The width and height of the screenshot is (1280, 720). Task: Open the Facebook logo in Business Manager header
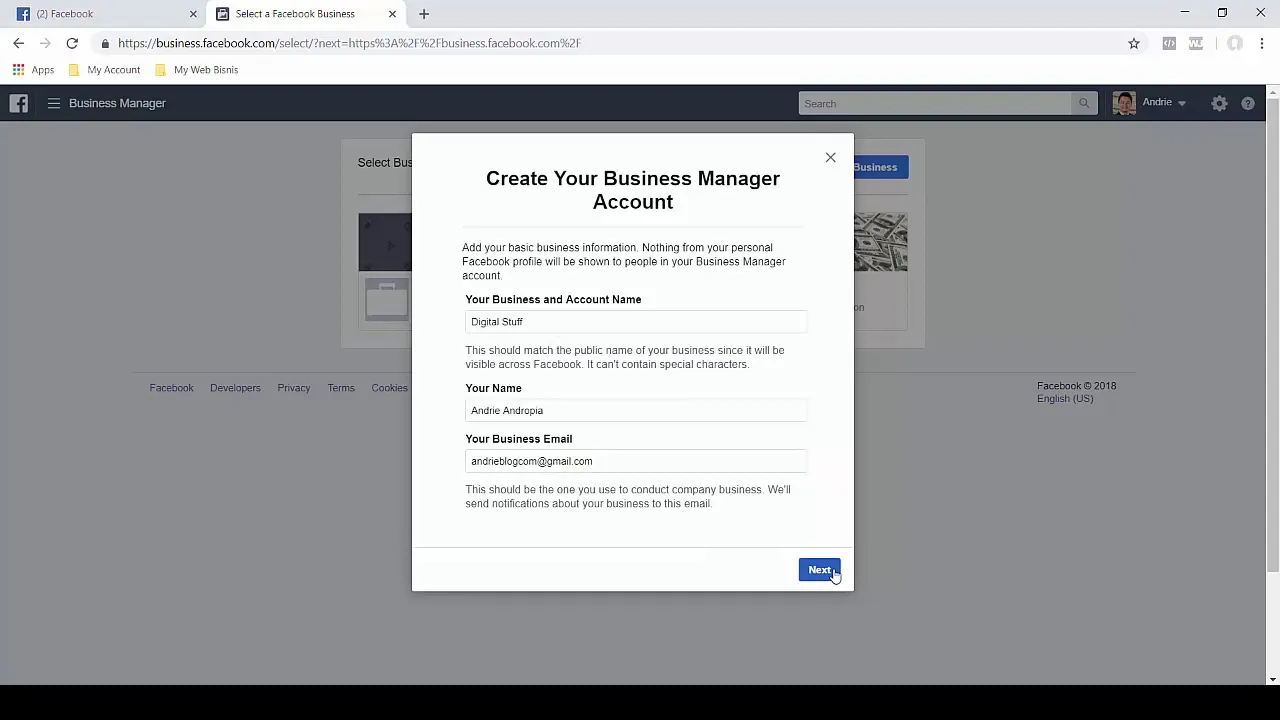[19, 103]
